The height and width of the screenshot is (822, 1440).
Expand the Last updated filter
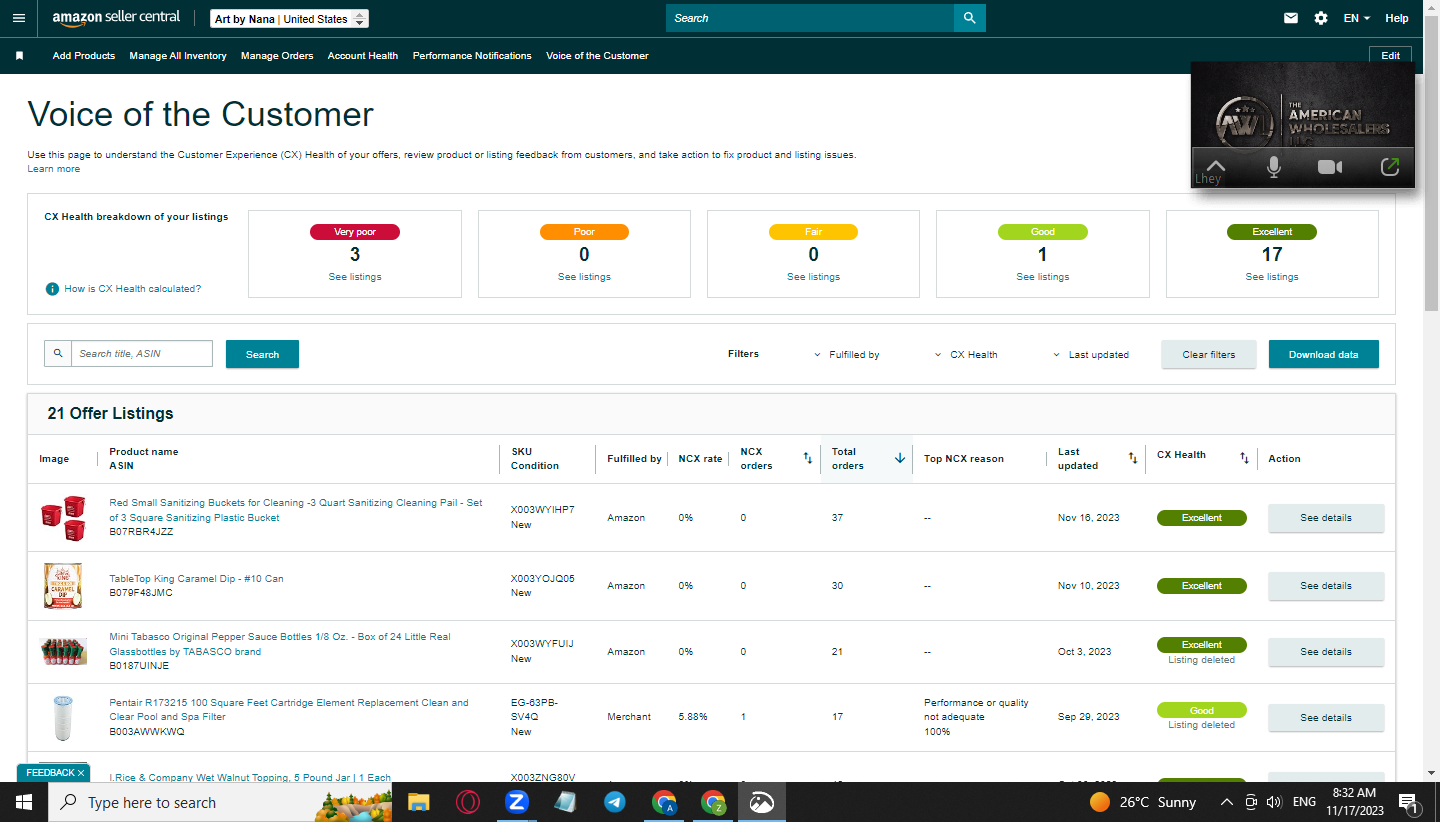tap(1091, 355)
